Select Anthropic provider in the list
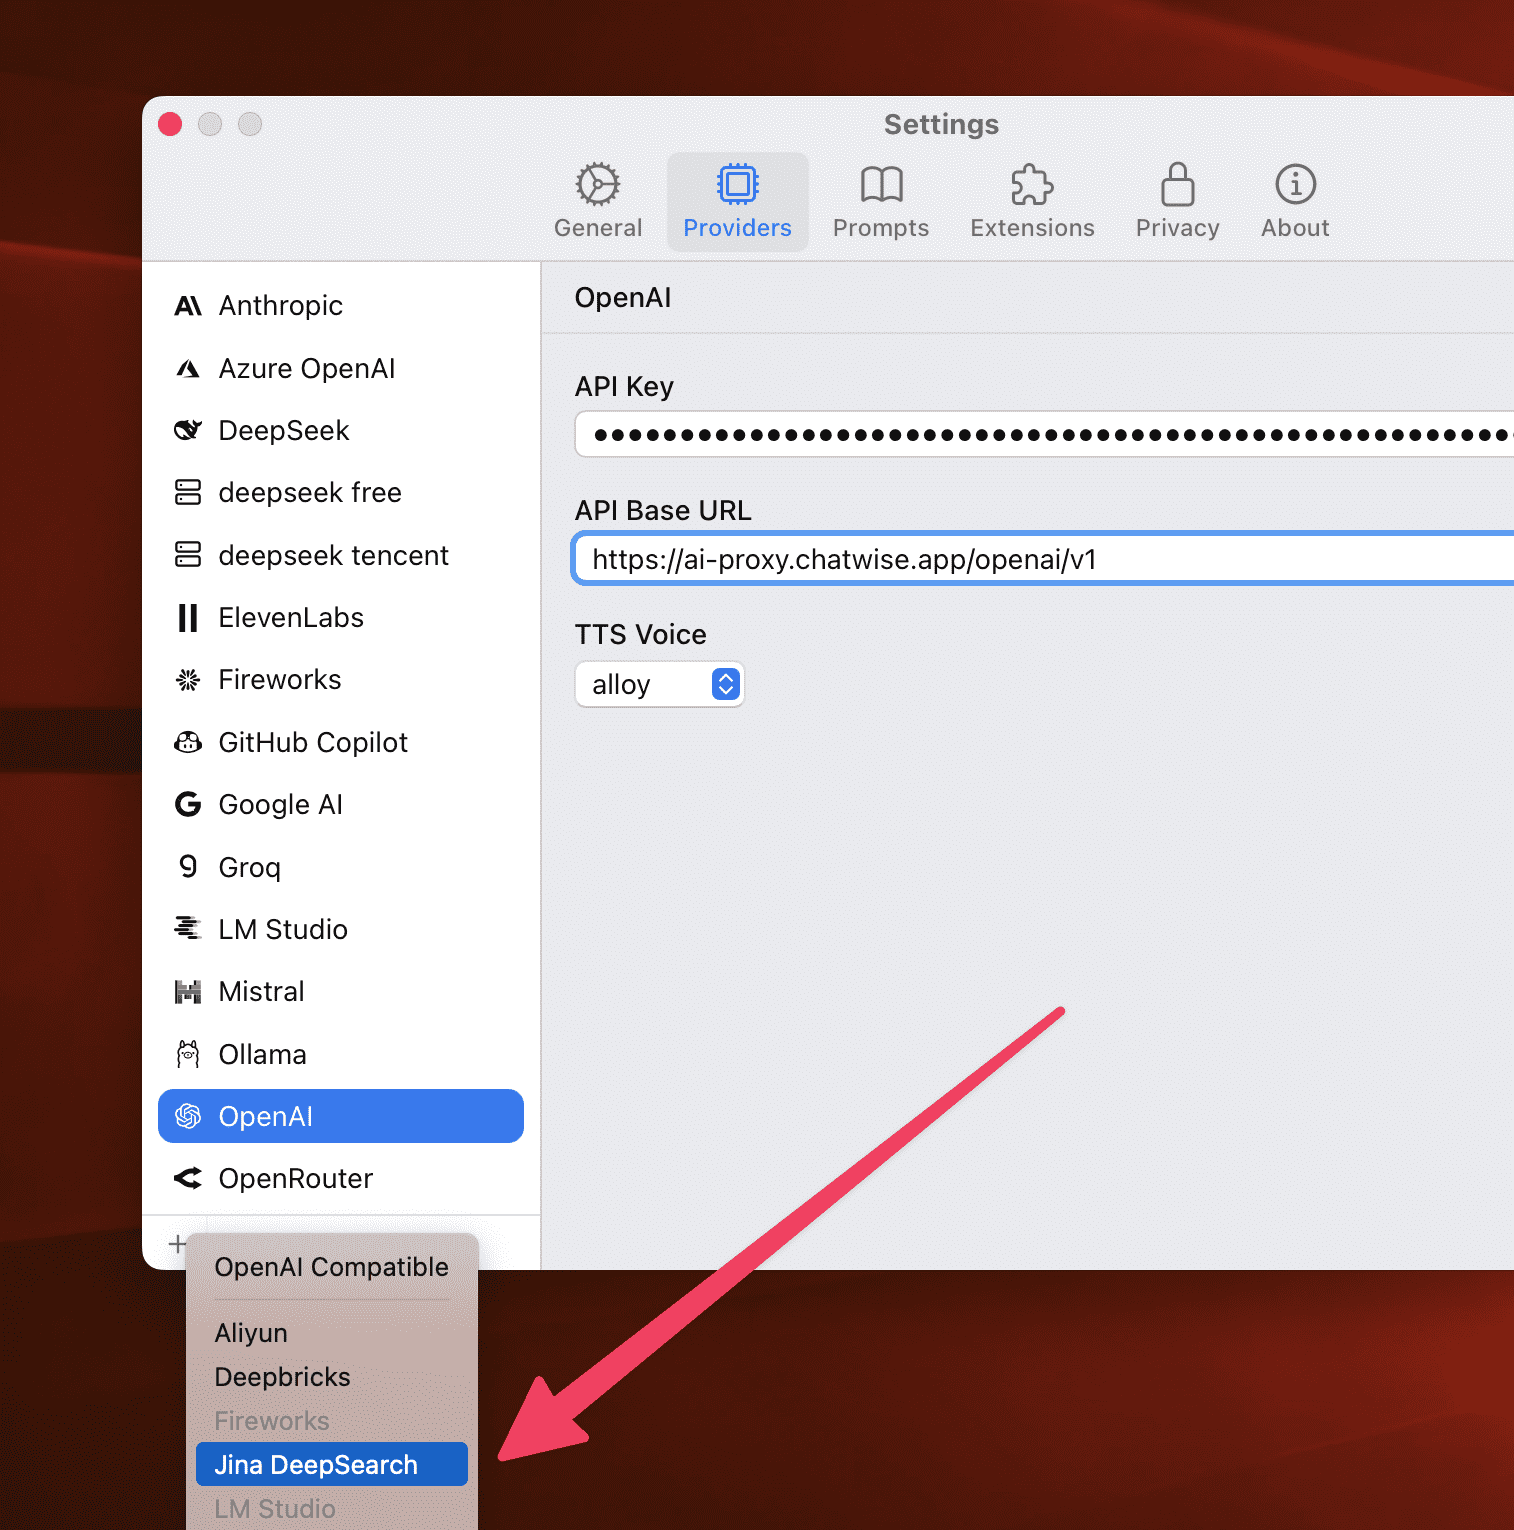The width and height of the screenshot is (1514, 1530). (341, 306)
